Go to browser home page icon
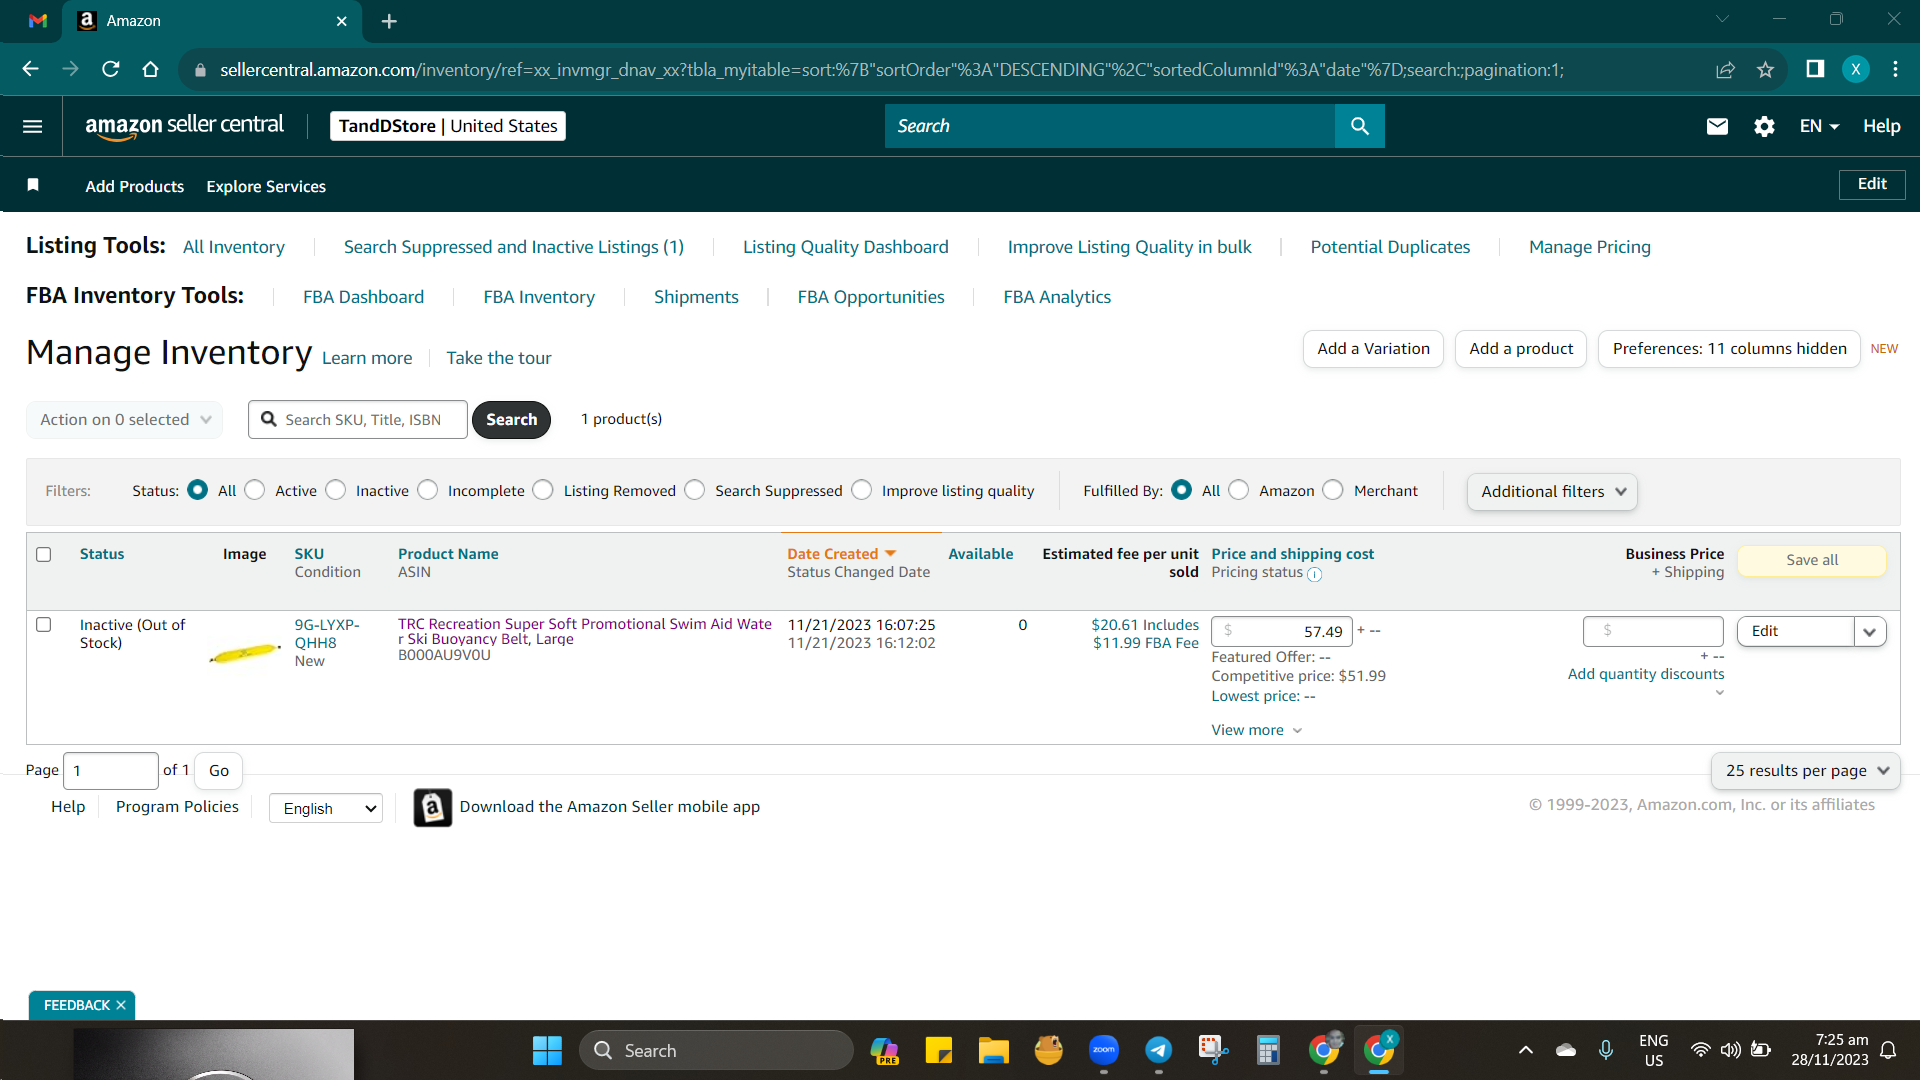The width and height of the screenshot is (1920, 1080). click(151, 69)
